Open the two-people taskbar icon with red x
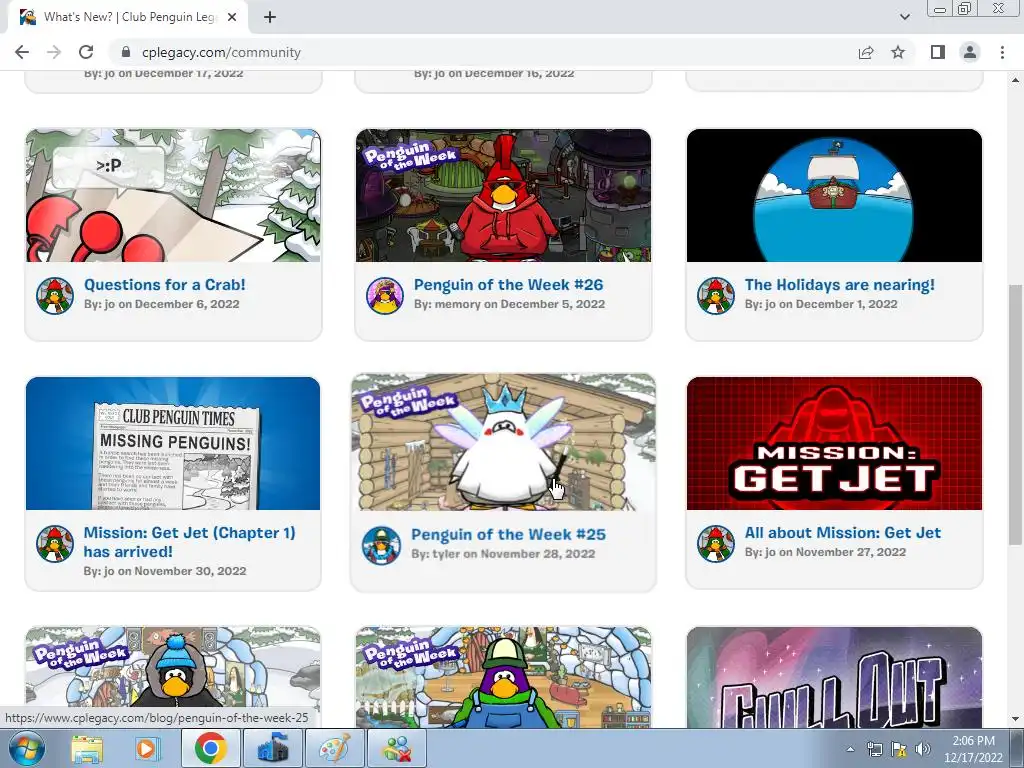This screenshot has height=768, width=1024. 396,748
